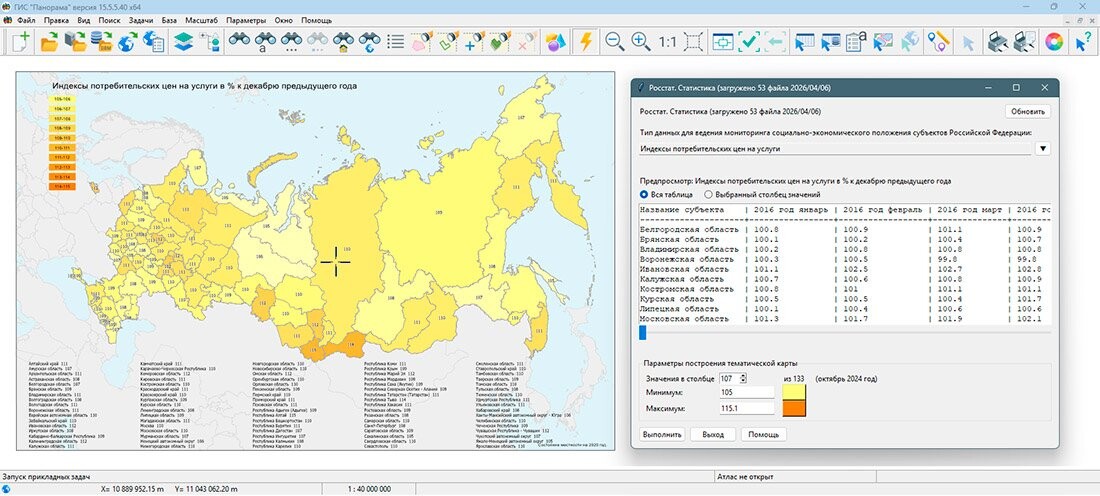Click the new document icon with green plus

(21, 42)
